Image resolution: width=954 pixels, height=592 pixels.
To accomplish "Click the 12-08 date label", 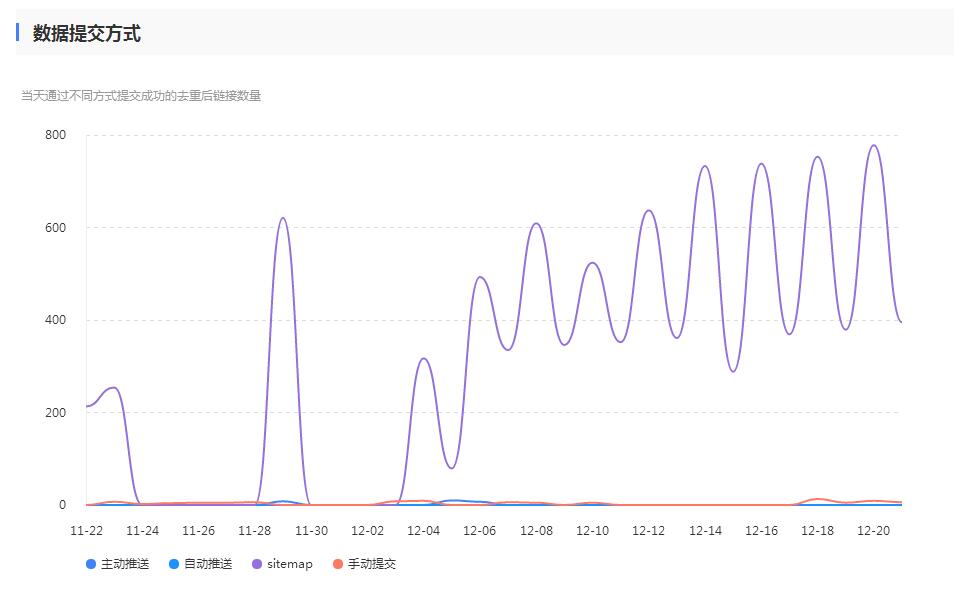I will pyautogui.click(x=536, y=531).
